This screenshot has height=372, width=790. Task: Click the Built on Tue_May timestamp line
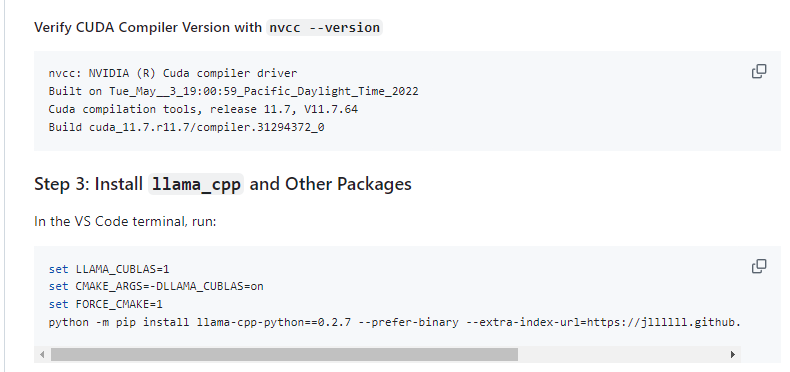(x=233, y=91)
